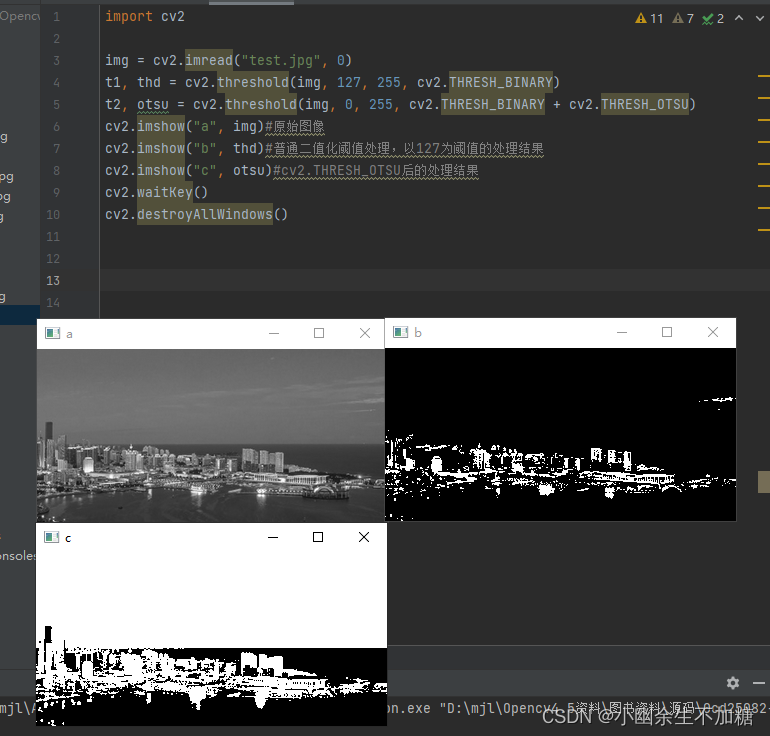The height and width of the screenshot is (736, 770).
Task: Hide the run tool window
Action: tap(759, 683)
